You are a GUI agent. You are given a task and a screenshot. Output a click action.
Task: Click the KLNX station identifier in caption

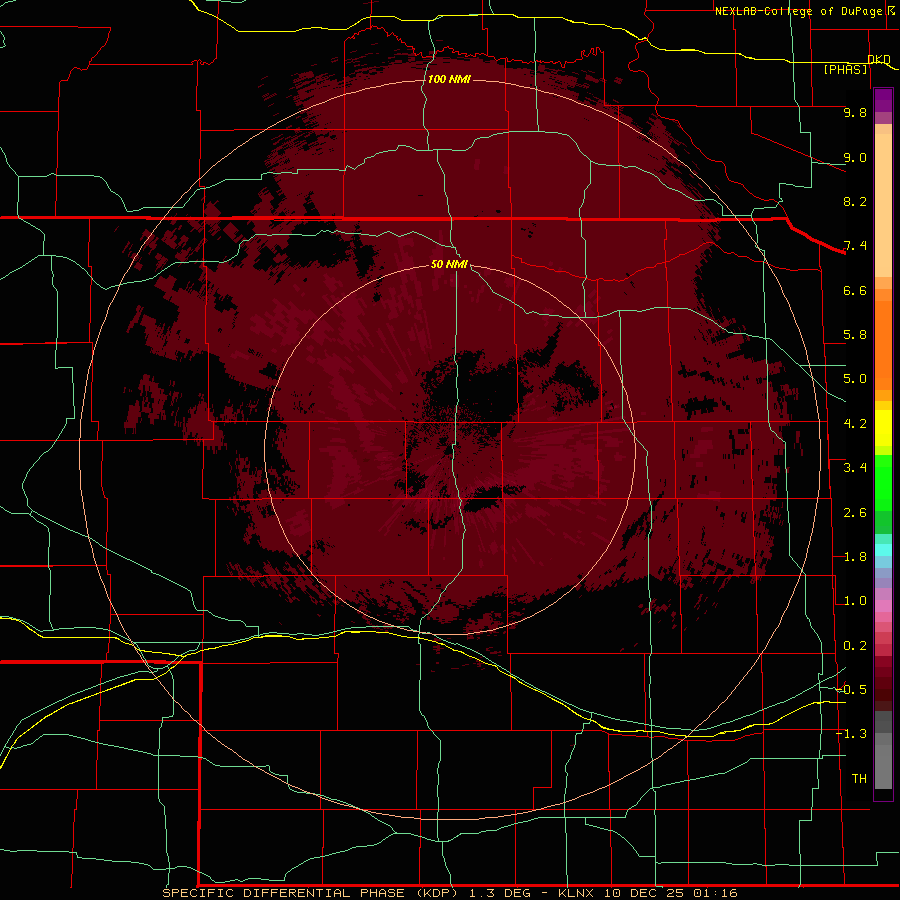[x=578, y=893]
